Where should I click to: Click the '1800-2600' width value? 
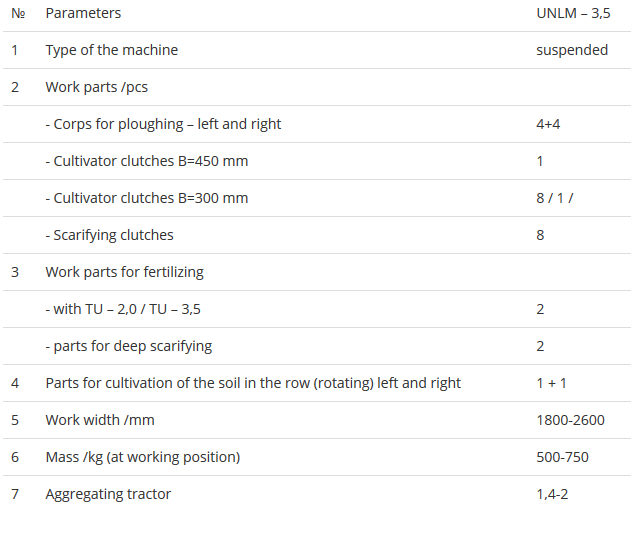[570, 420]
